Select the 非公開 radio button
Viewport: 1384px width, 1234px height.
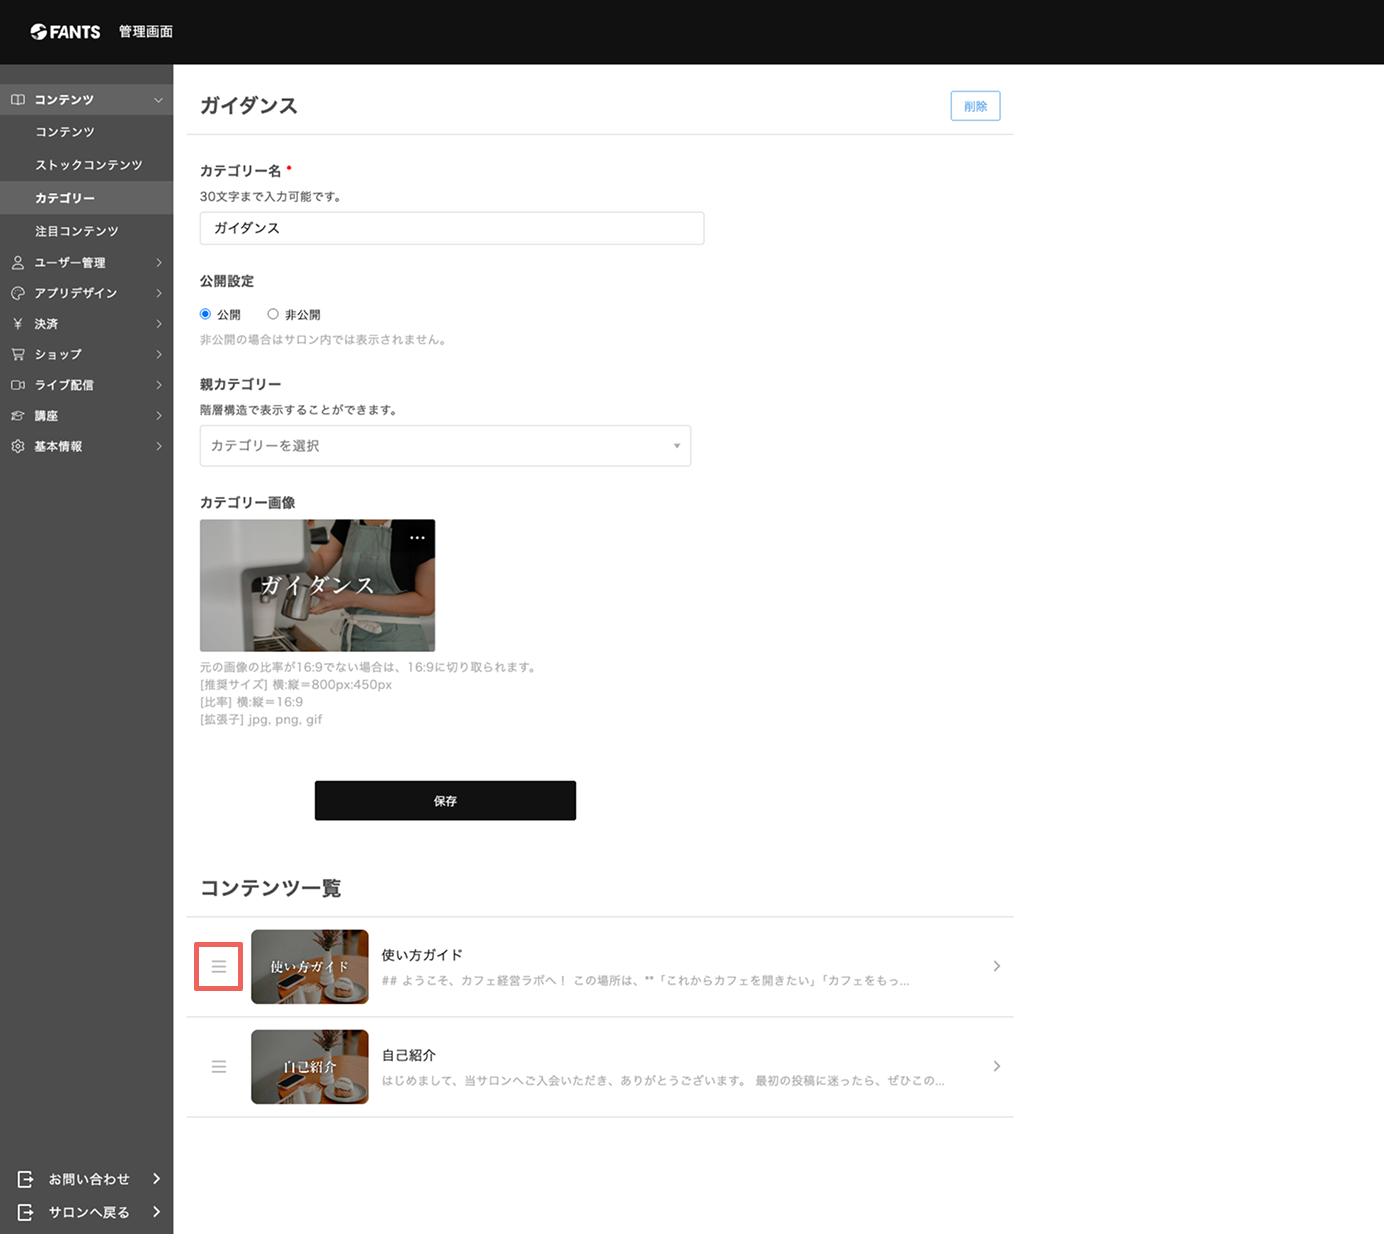(273, 314)
